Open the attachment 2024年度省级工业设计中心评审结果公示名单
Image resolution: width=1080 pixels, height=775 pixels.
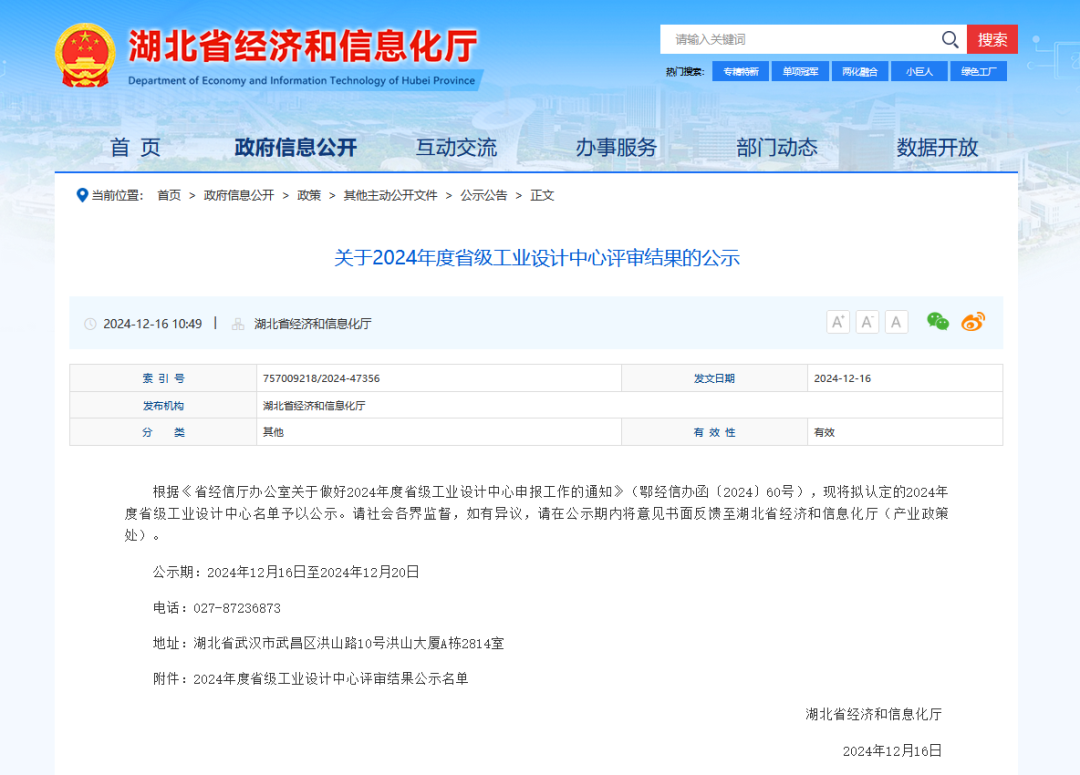point(331,678)
